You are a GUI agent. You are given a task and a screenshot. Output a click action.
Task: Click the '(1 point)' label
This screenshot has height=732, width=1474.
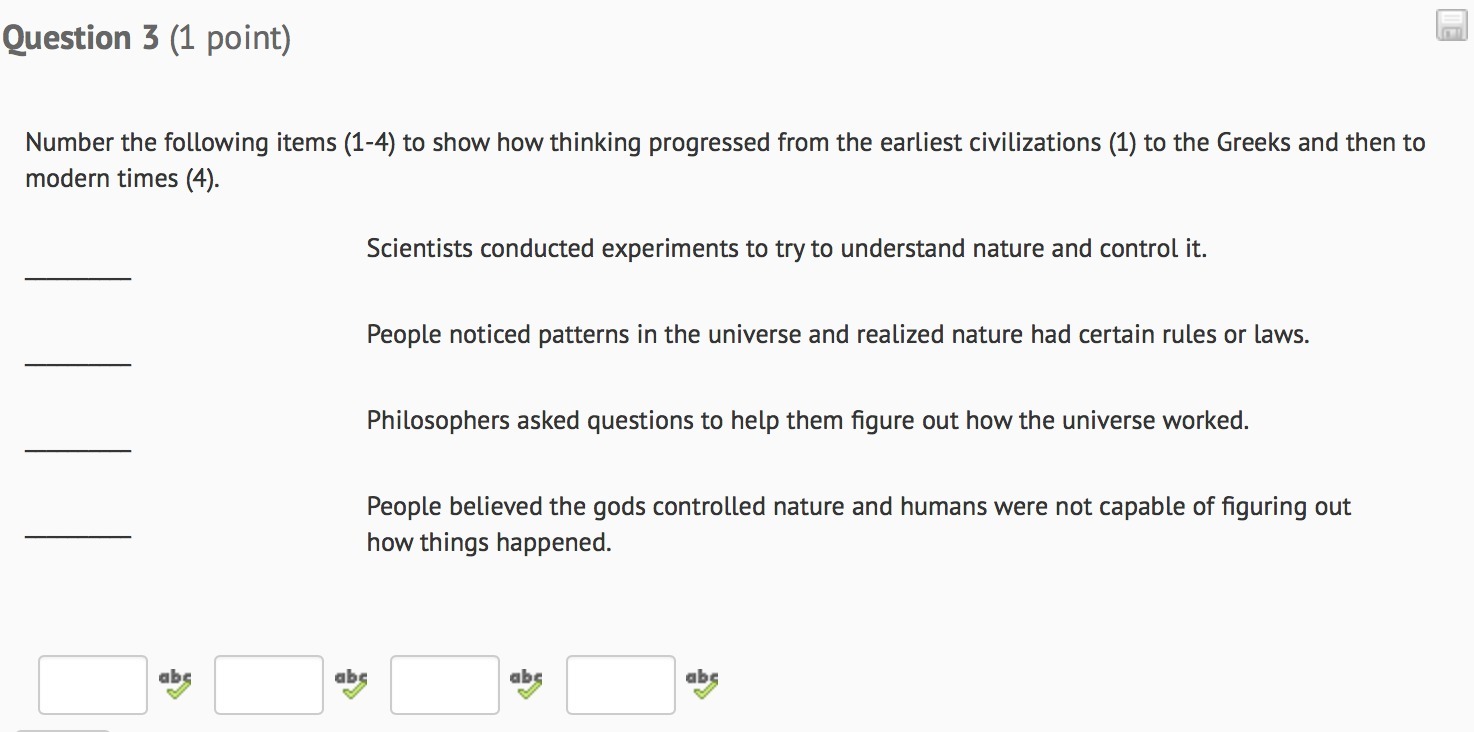pos(230,39)
